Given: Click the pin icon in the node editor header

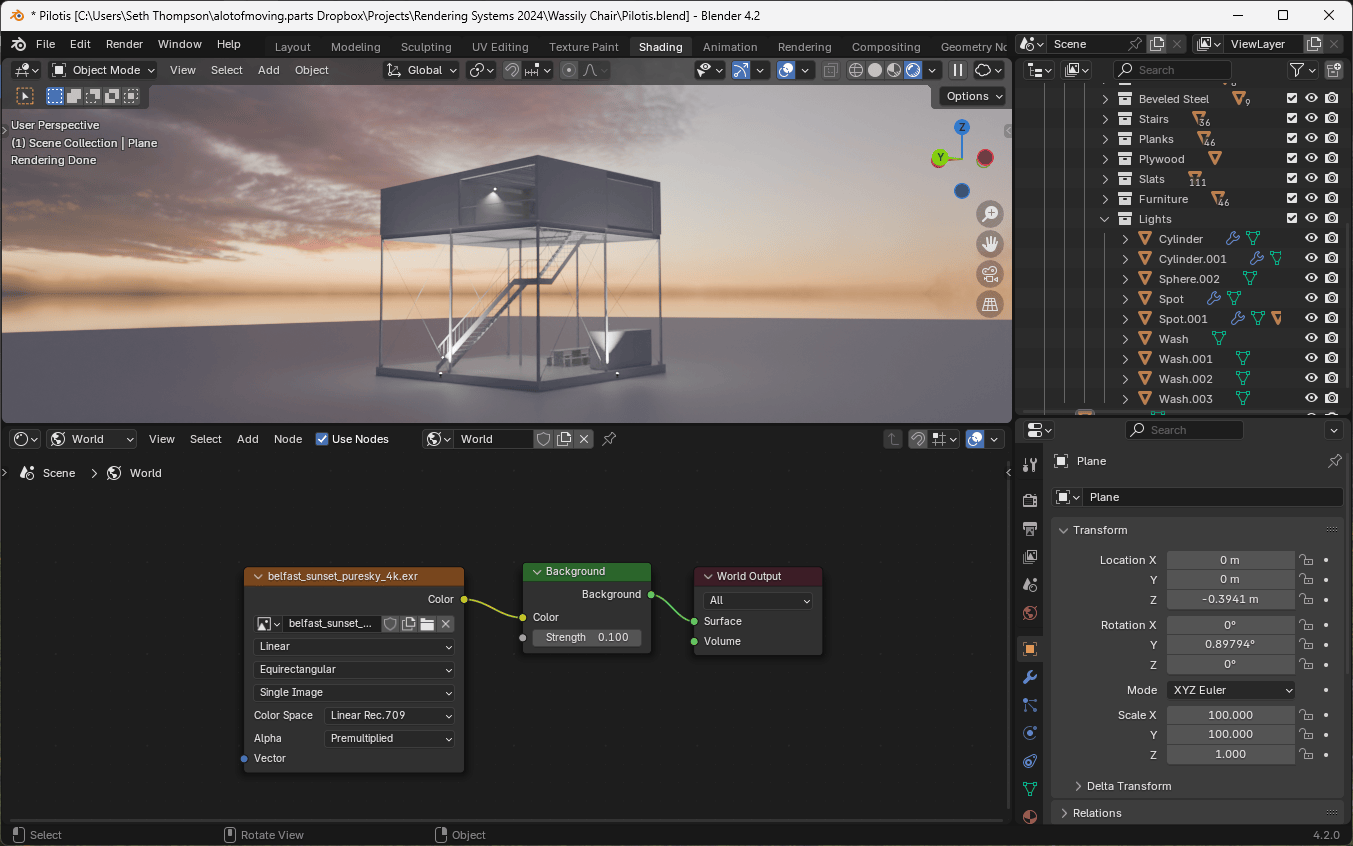Looking at the screenshot, I should point(609,439).
